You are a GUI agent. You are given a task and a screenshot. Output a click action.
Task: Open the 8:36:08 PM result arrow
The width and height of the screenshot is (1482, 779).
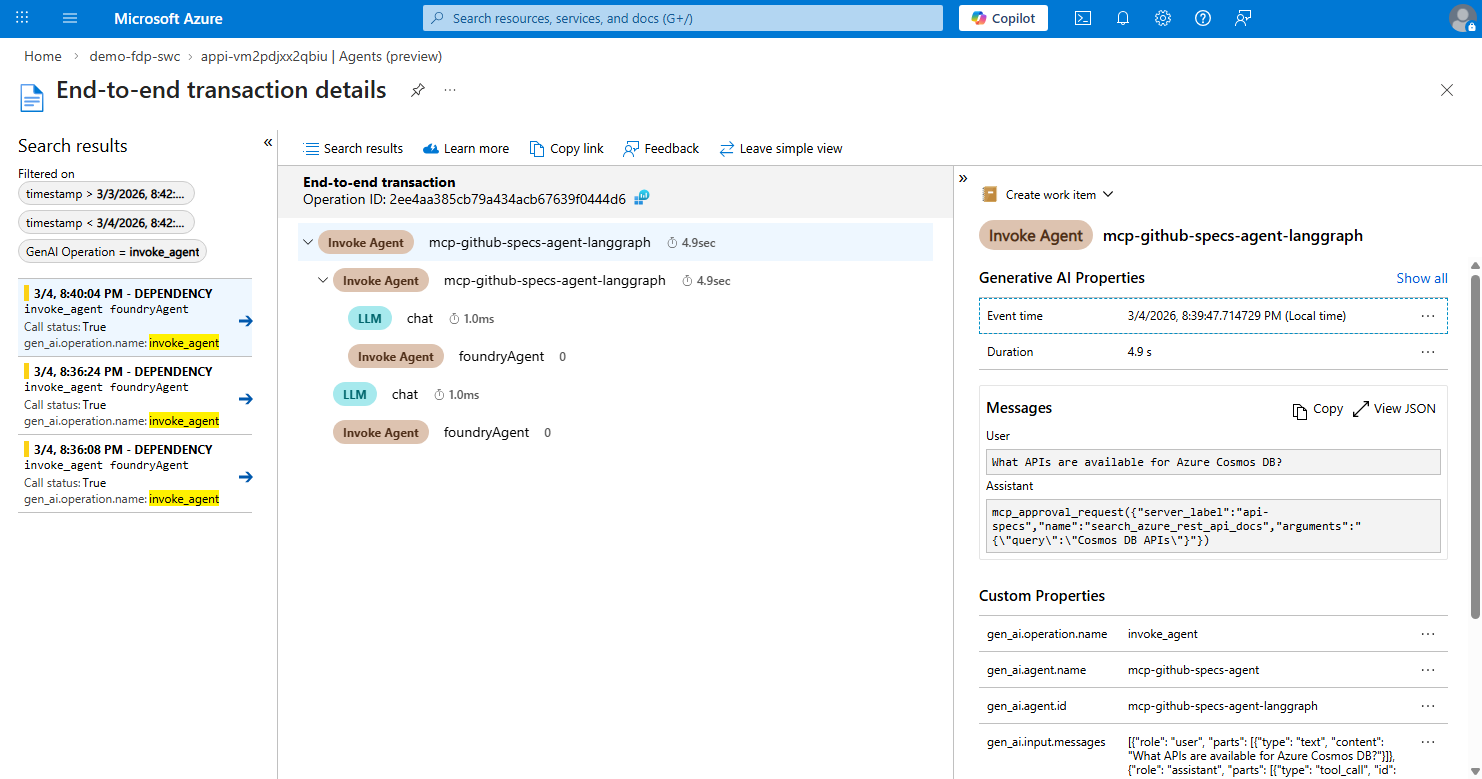pos(246,476)
